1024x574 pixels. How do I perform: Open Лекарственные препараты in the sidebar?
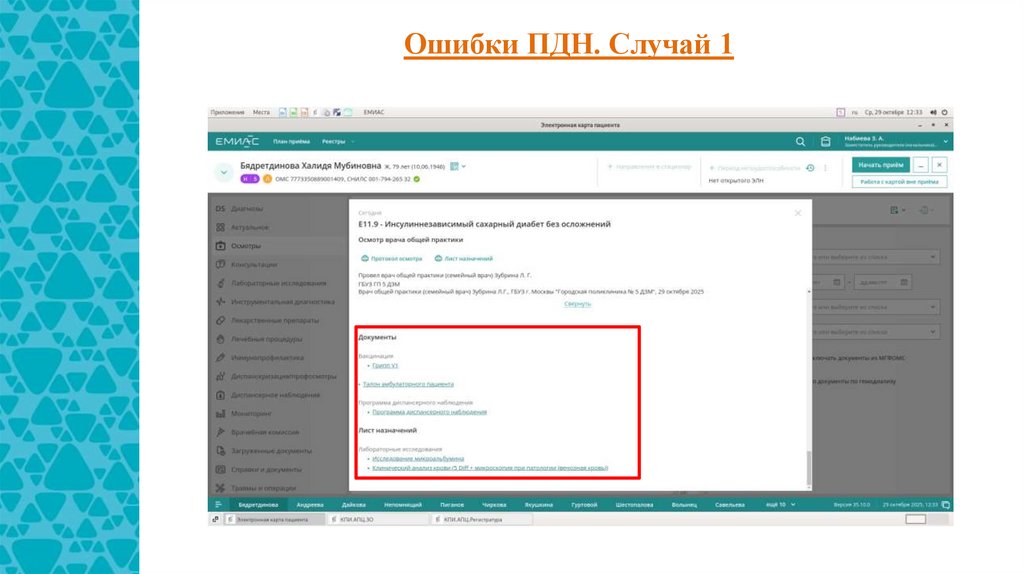coord(274,321)
